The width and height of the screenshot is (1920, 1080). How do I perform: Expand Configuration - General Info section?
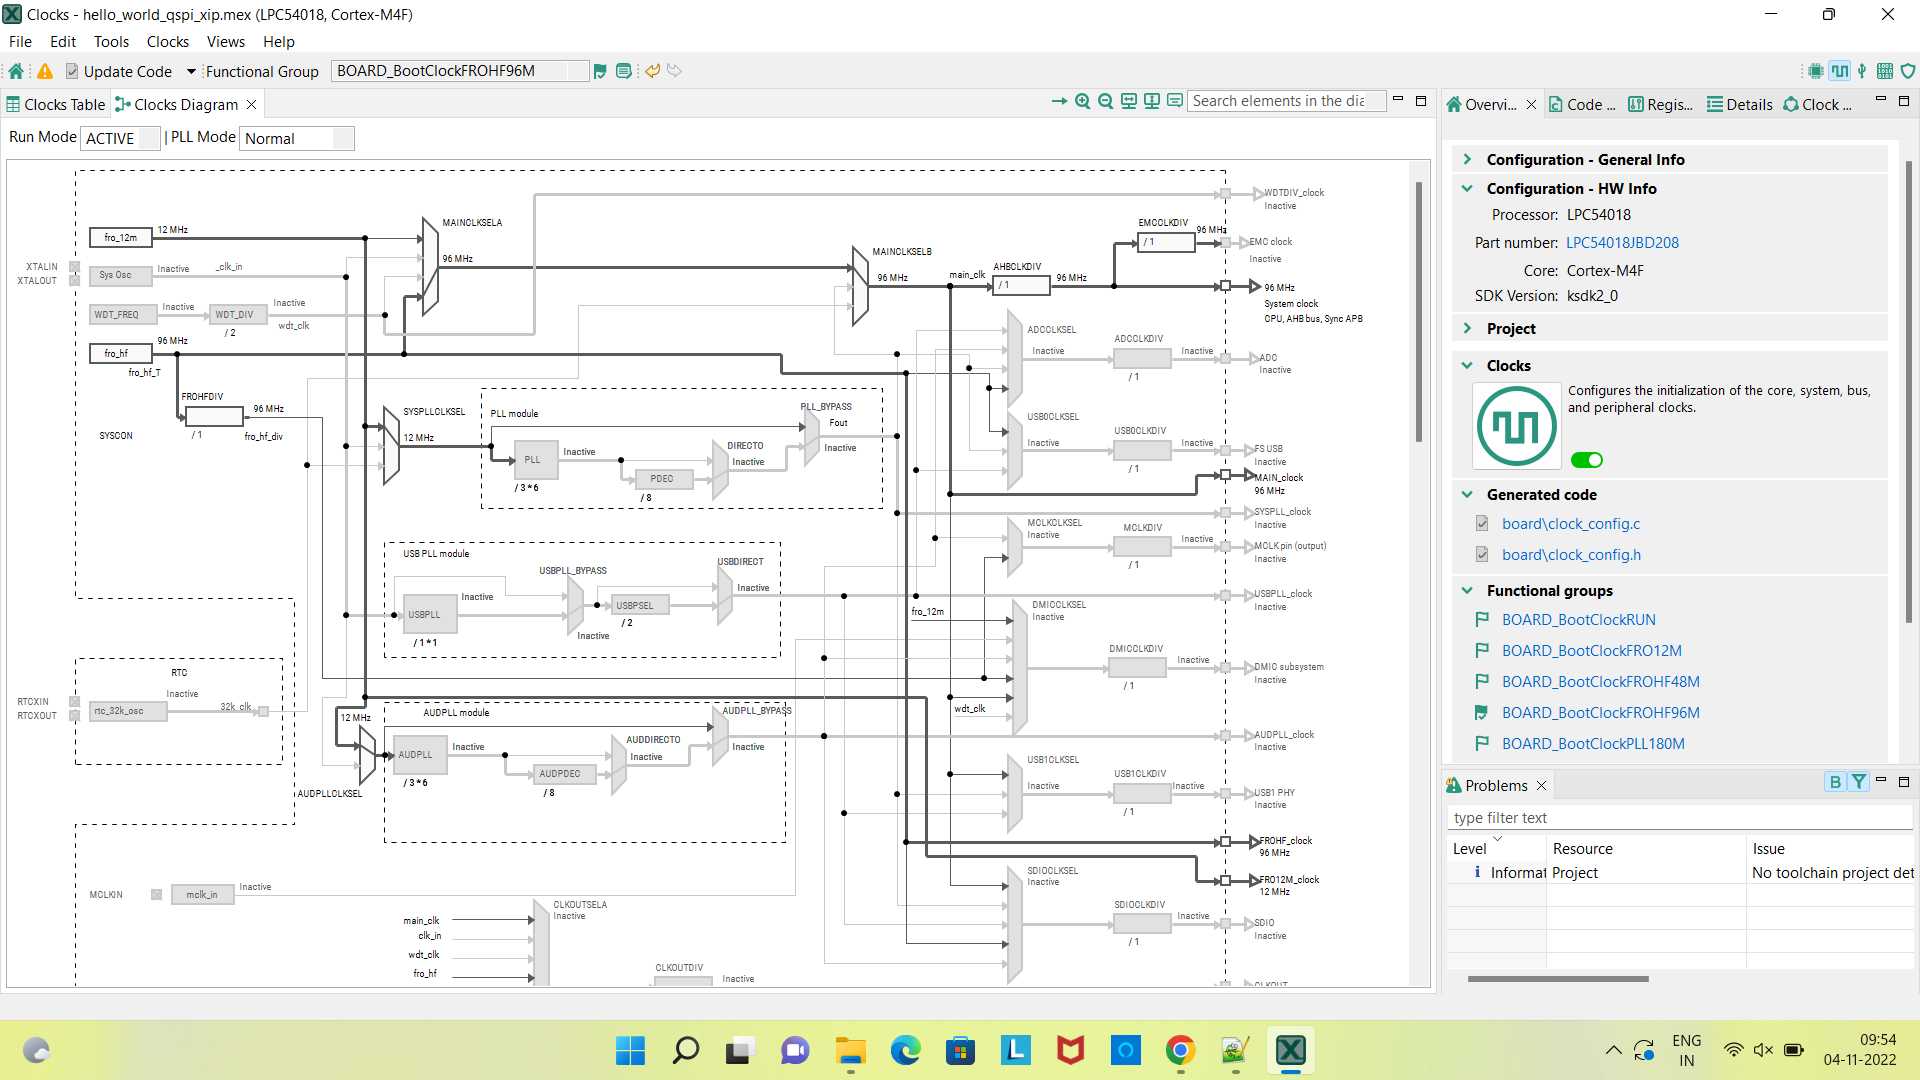pyautogui.click(x=1467, y=159)
